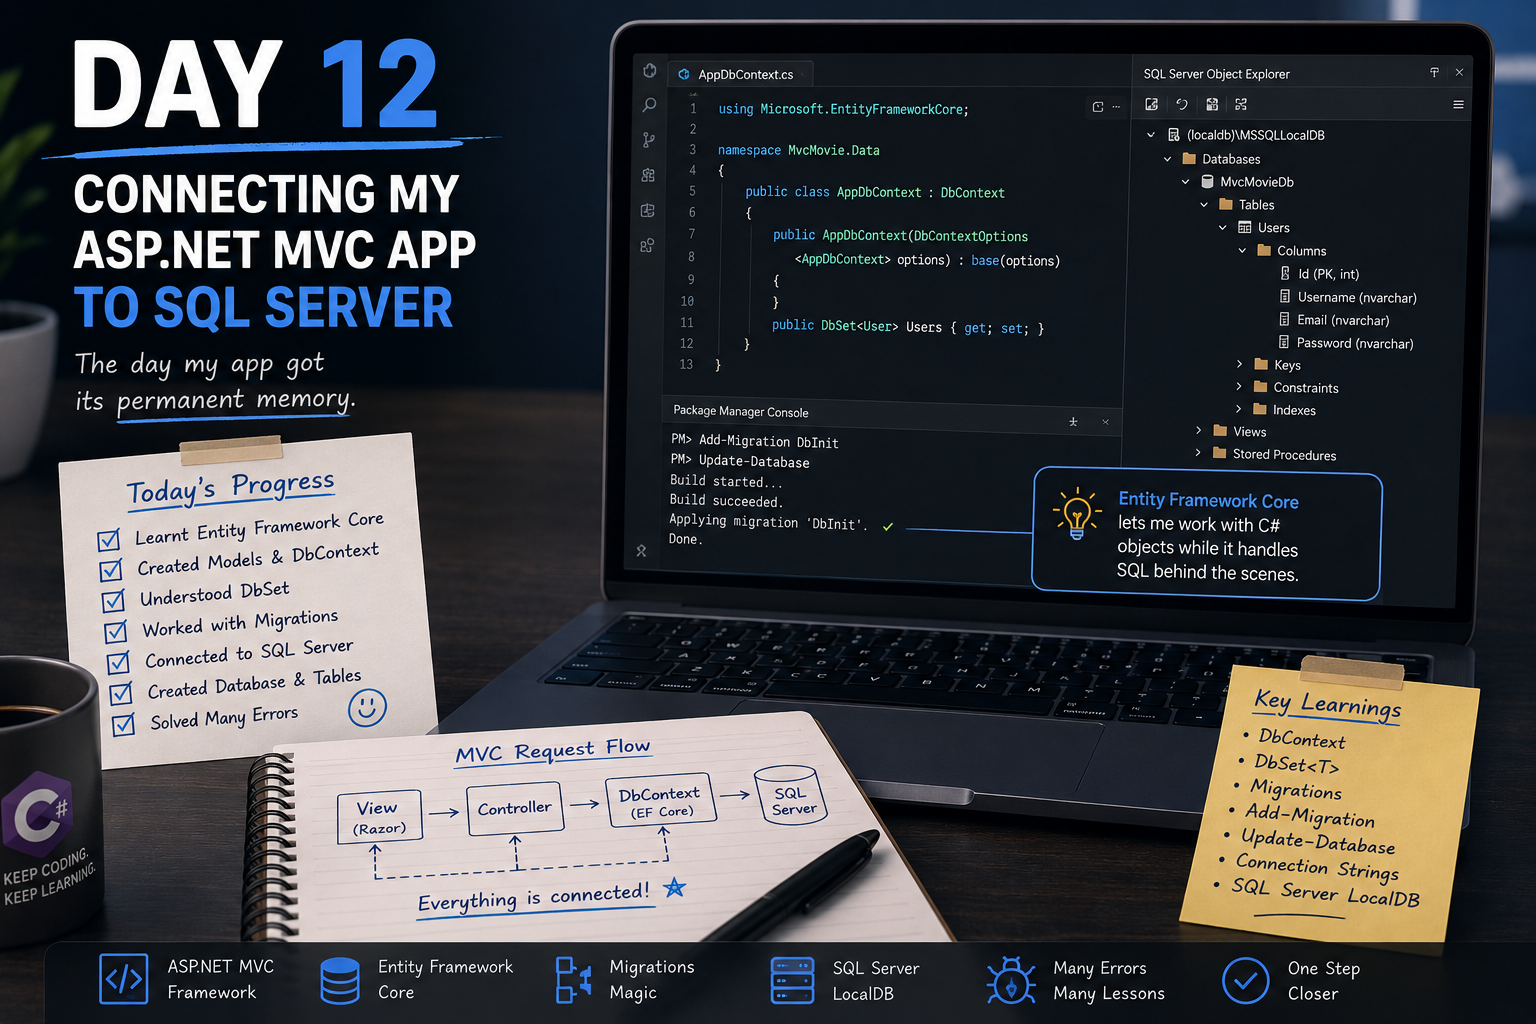Click the namespace MvcMovie.Data code line
Viewport: 1536px width, 1024px height.
click(x=799, y=150)
